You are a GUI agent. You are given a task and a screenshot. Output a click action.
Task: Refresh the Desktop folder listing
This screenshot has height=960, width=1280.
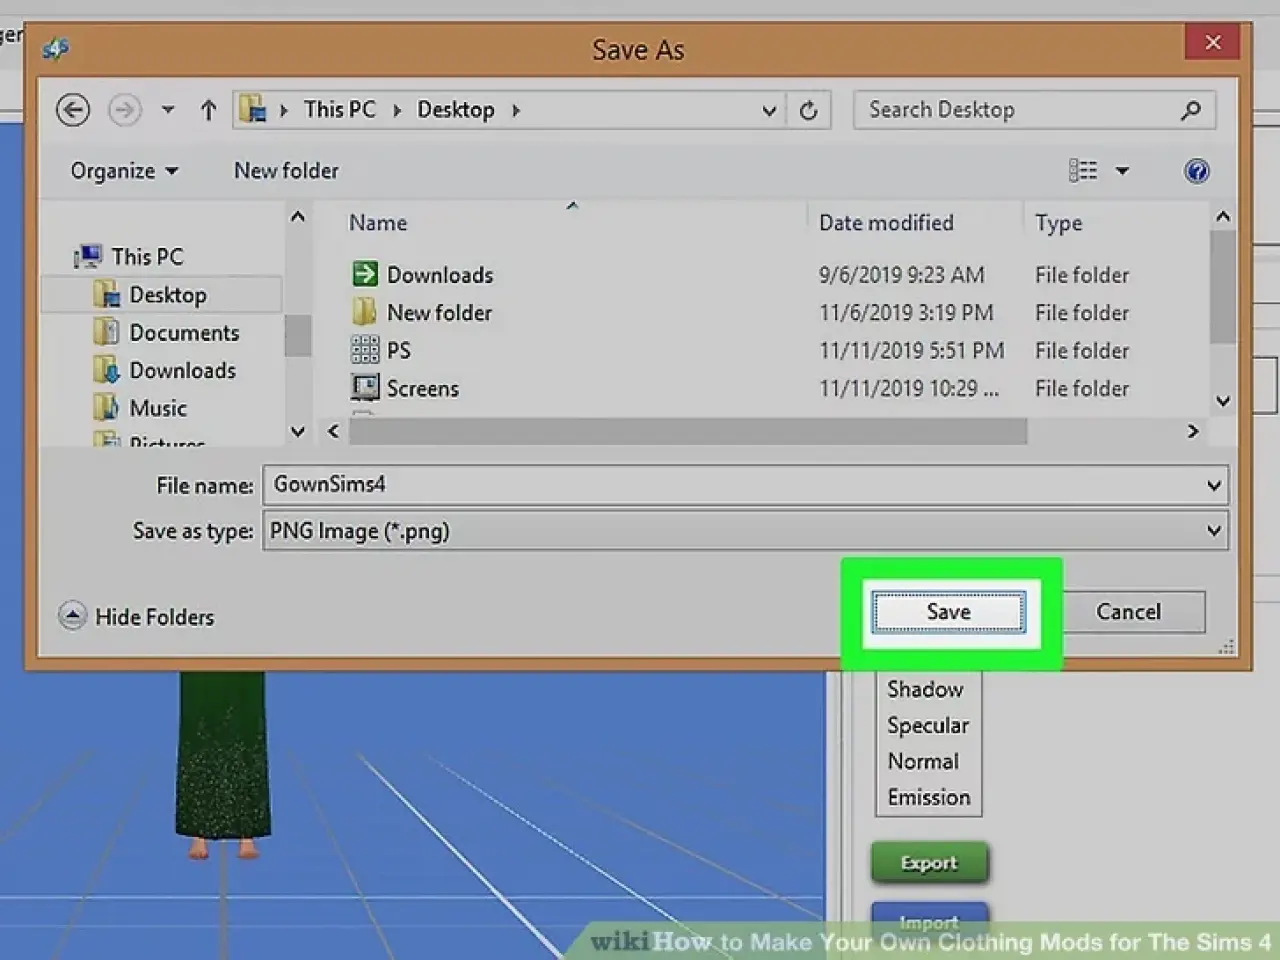[808, 110]
